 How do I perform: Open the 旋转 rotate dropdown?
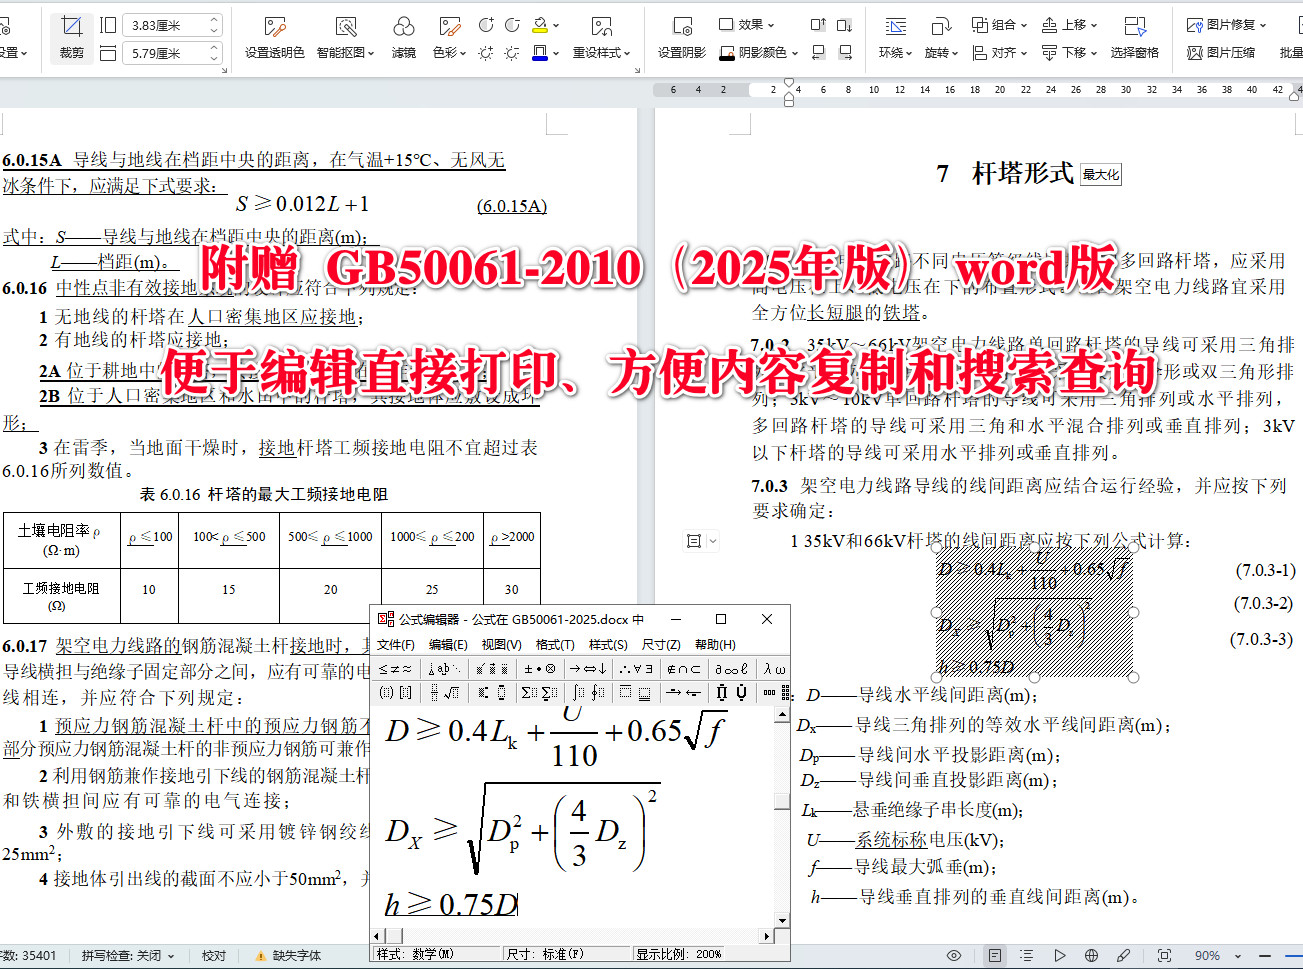tap(941, 53)
